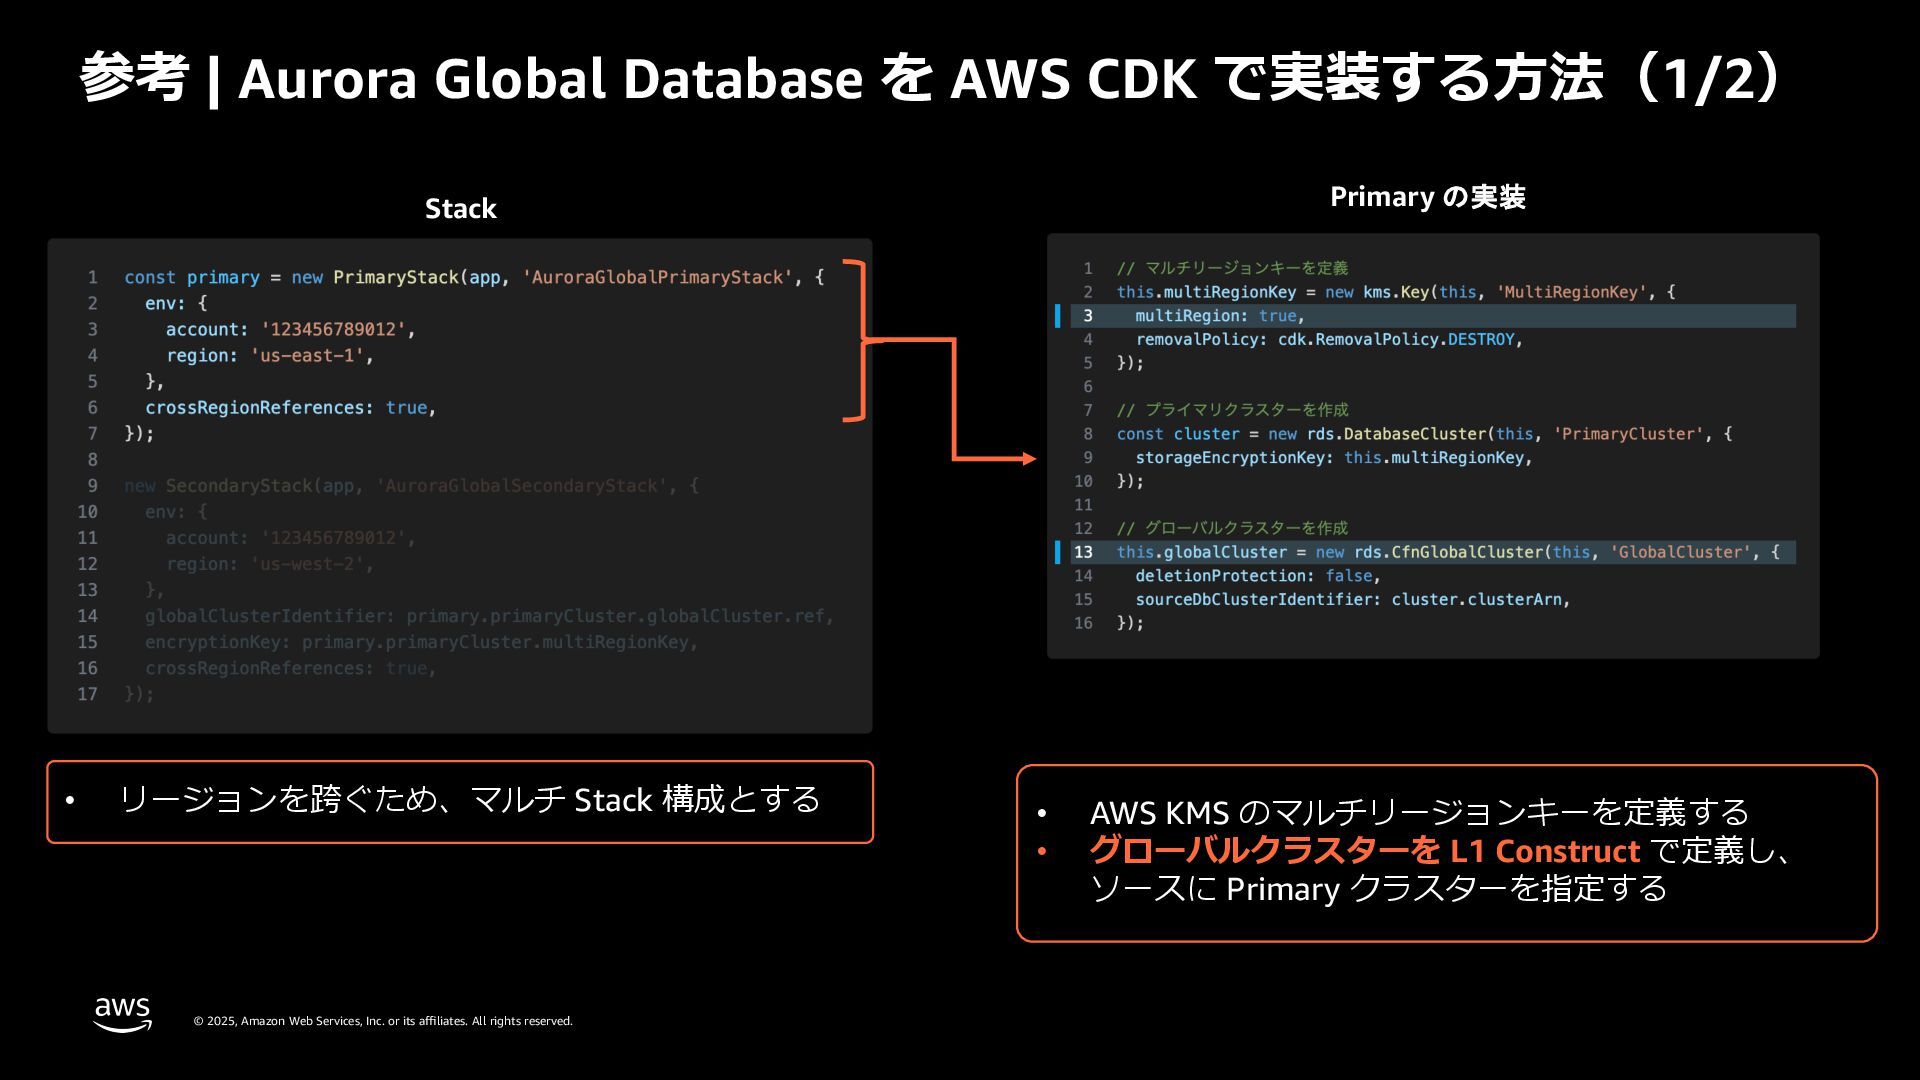Click the text 'ソースに Primary クラスターを指定する'
The height and width of the screenshot is (1080, 1920).
pyautogui.click(x=1378, y=888)
